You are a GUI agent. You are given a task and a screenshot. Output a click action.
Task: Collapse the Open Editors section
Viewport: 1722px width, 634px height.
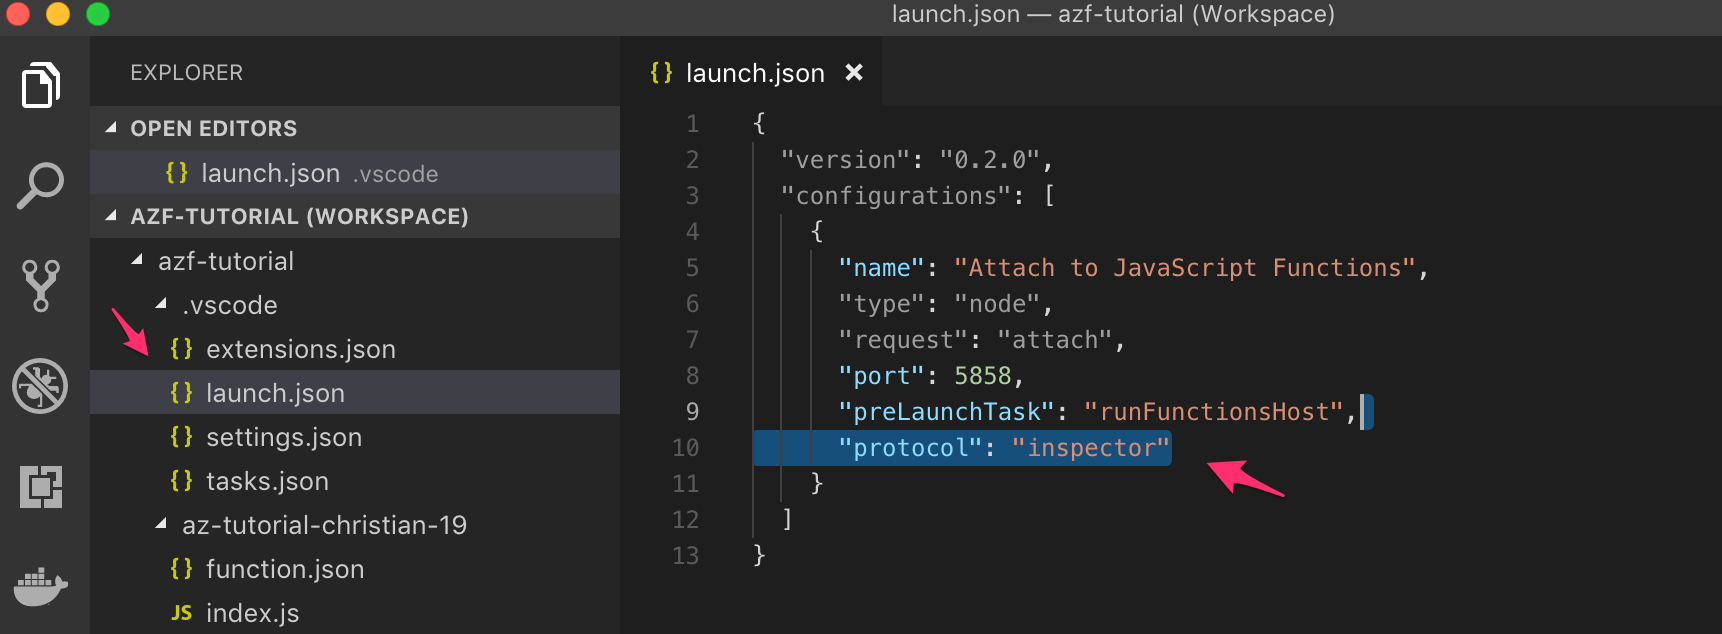(111, 128)
